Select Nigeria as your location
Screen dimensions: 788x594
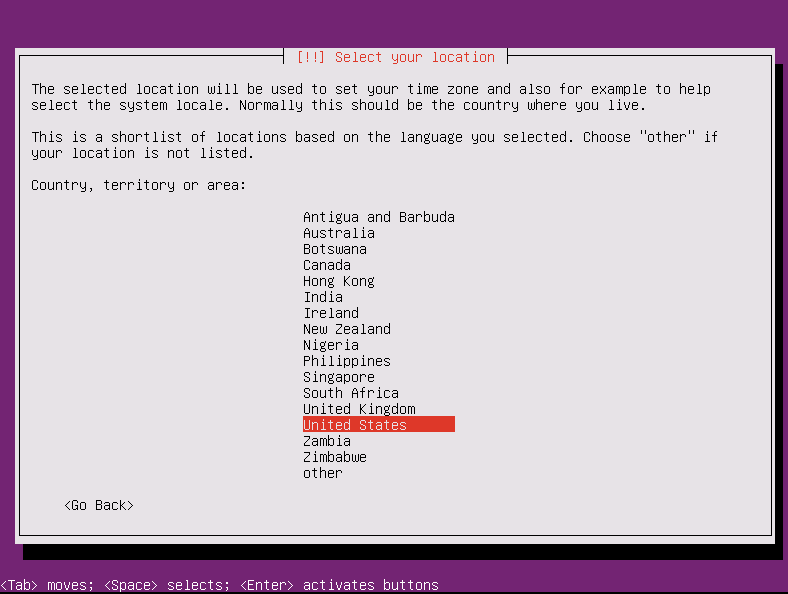click(331, 345)
